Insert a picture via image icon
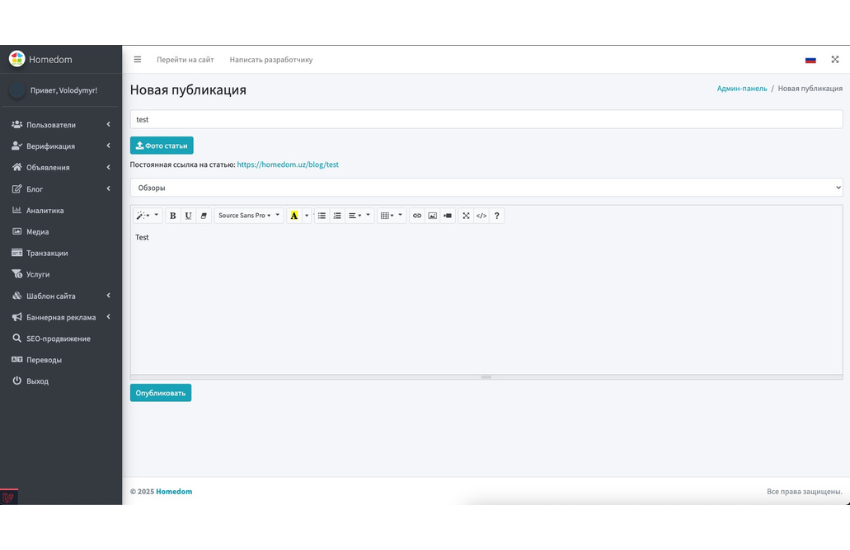The image size is (850, 550). [x=432, y=216]
